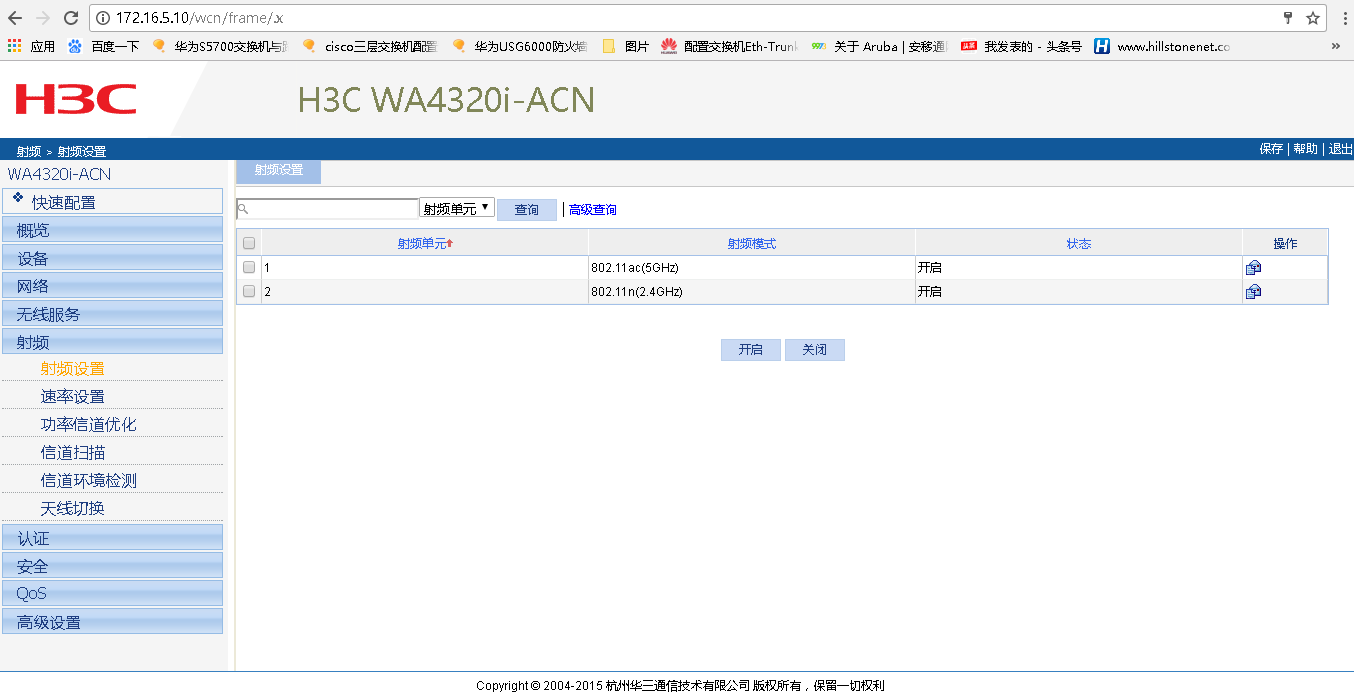Click the browser forward arrow
Screen dimensions: 1354x699
tap(42, 18)
